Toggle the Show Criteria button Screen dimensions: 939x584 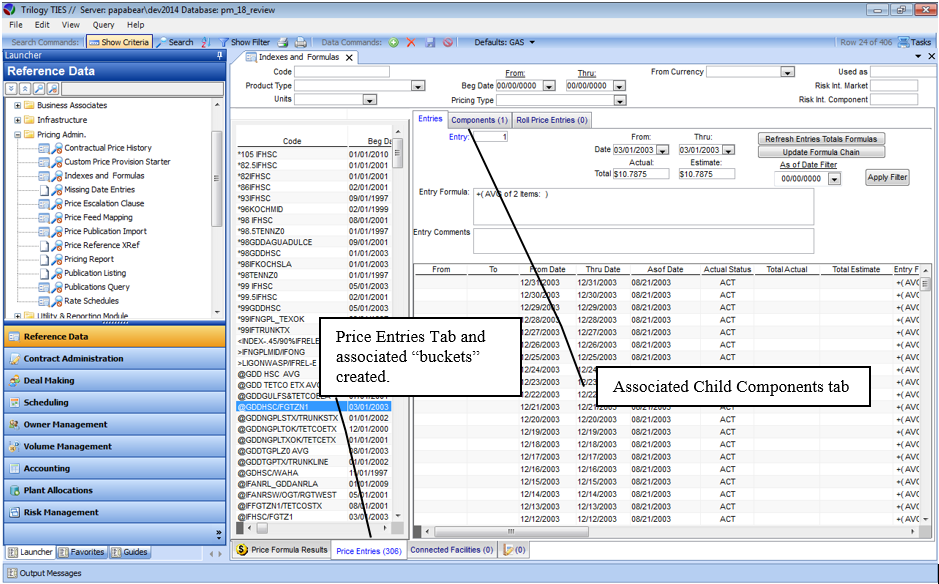pos(119,42)
